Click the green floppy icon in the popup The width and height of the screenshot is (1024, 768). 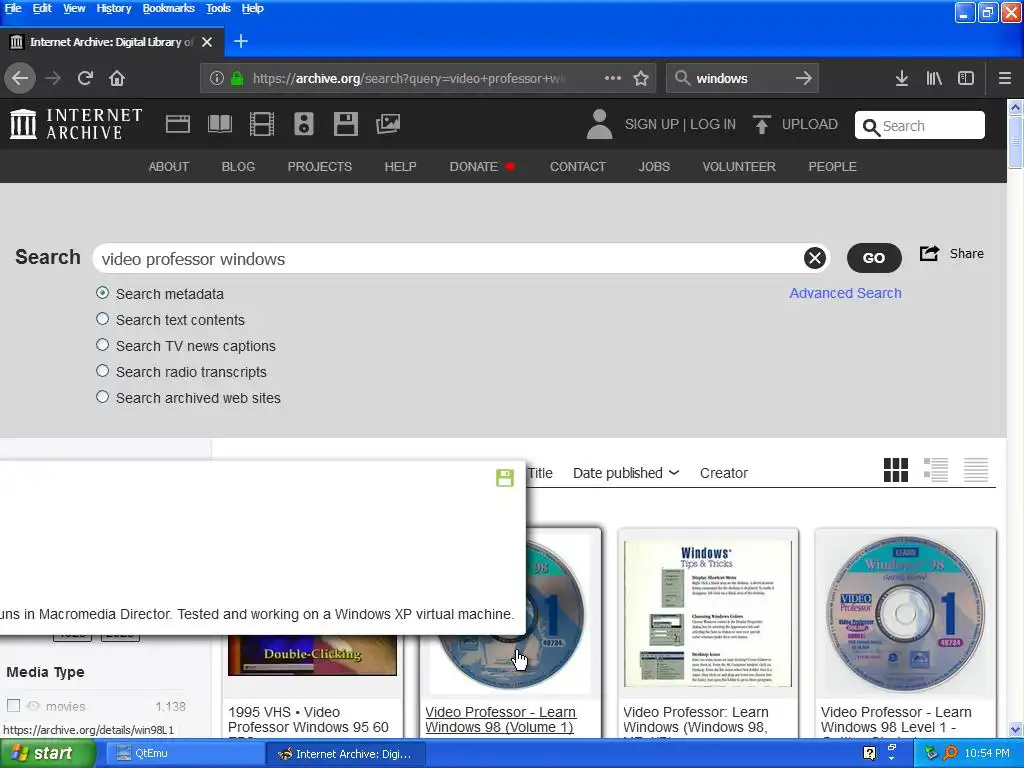[x=505, y=478]
